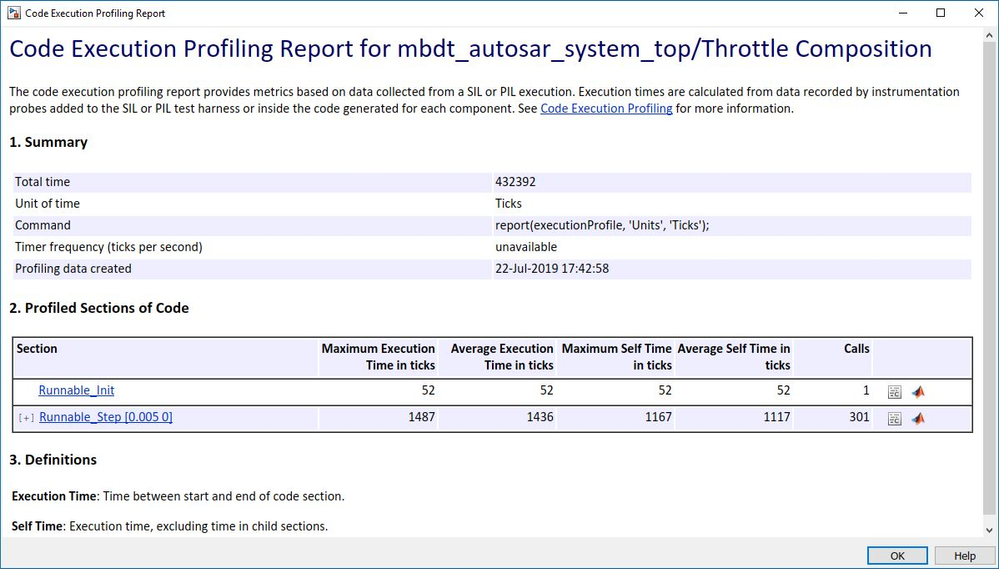Click the Help button

coord(965,556)
